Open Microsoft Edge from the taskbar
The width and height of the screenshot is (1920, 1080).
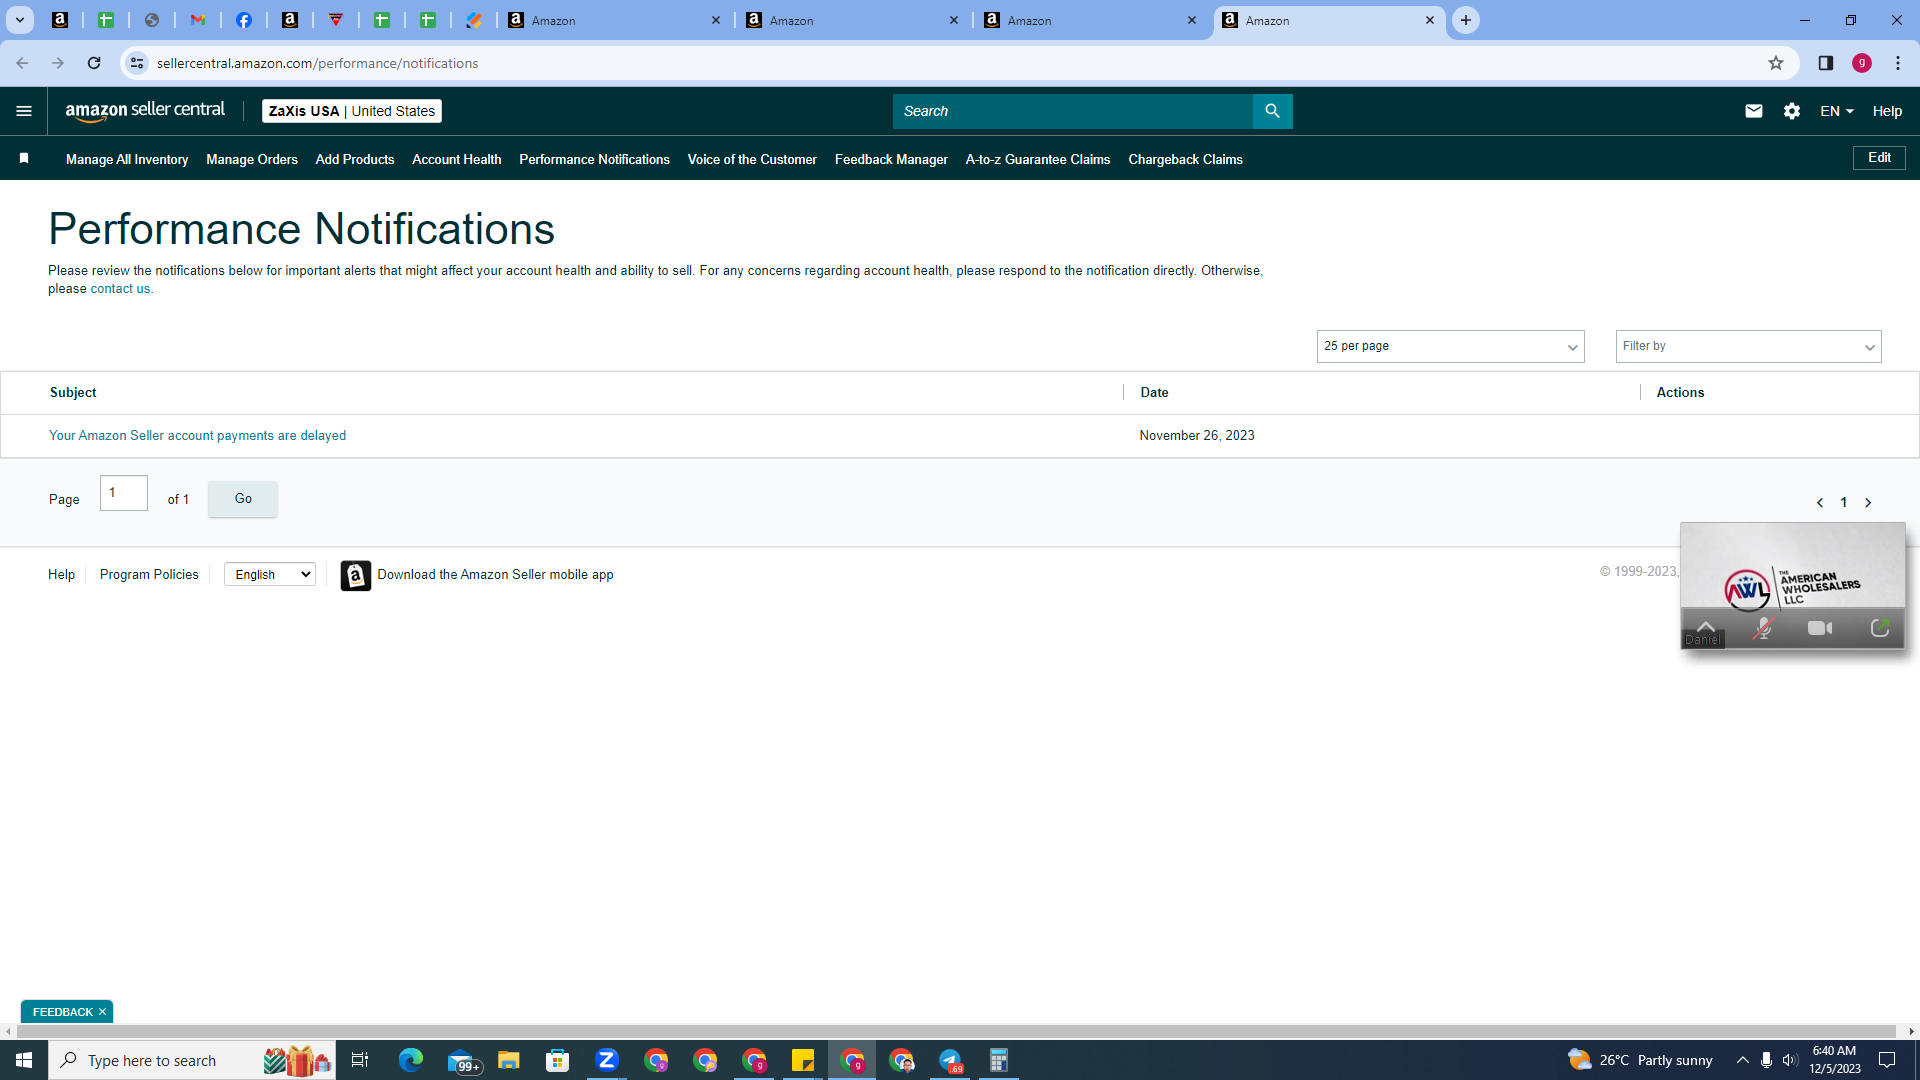click(411, 1060)
